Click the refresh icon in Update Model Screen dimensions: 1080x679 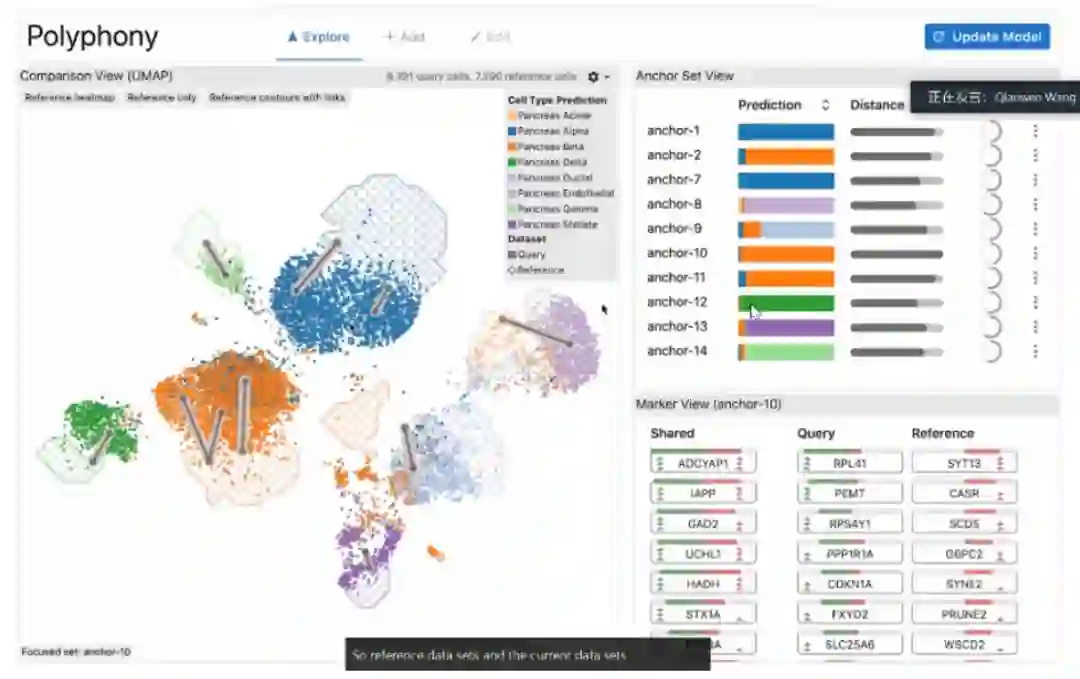point(938,37)
